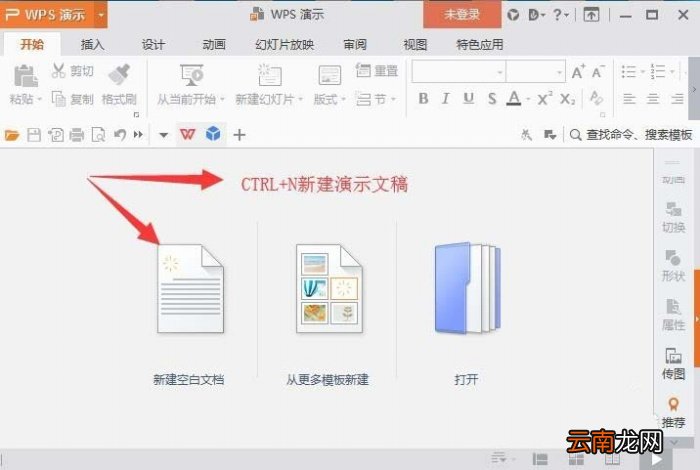Open the font color dropdown arrow
This screenshot has height=470, width=700.
click(528, 99)
